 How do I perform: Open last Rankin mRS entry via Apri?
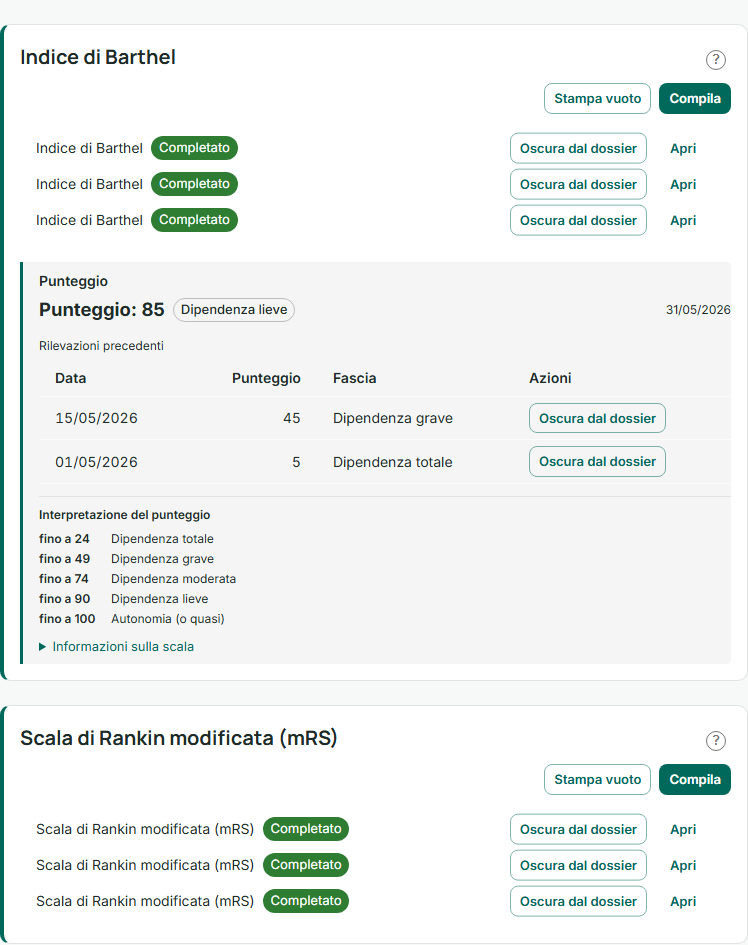[683, 902]
